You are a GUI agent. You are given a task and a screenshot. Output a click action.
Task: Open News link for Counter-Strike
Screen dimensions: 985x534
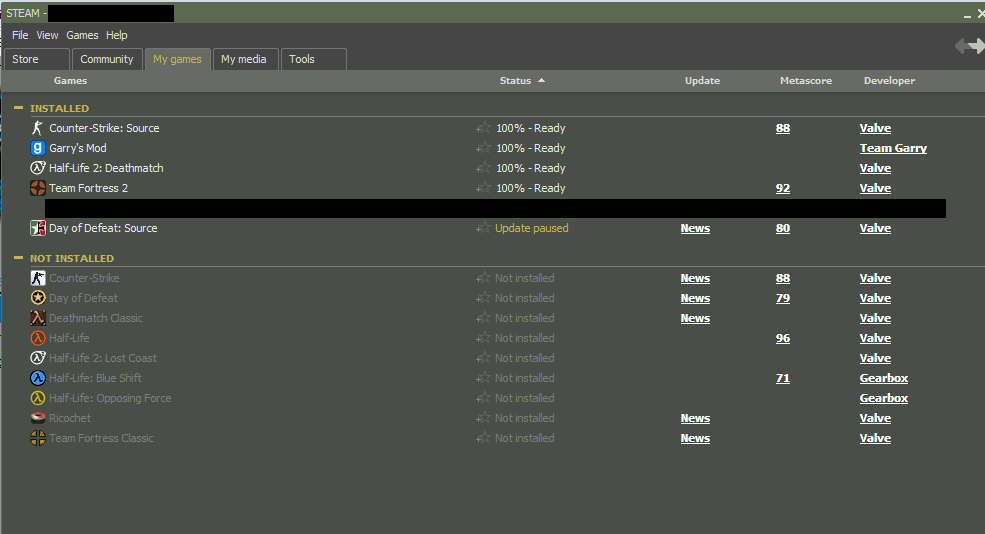point(695,278)
